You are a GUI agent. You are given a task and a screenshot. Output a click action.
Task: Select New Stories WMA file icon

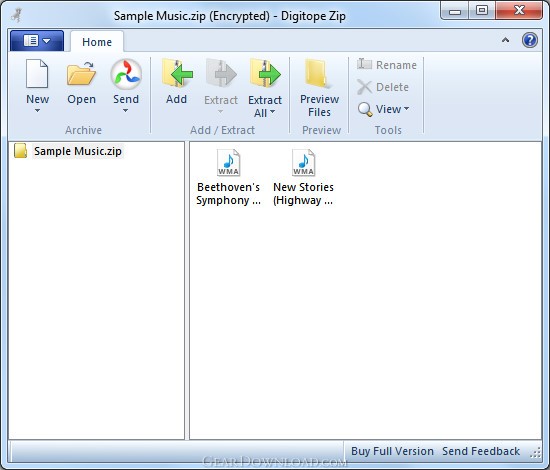(x=303, y=162)
